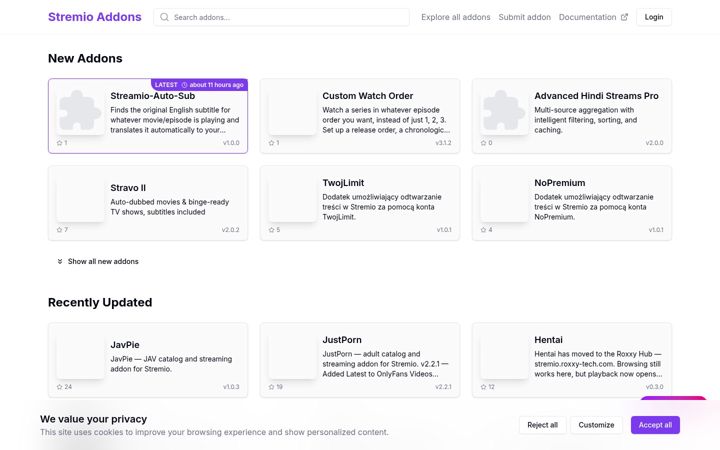Image resolution: width=720 pixels, height=450 pixels.
Task: Accept all cookies
Action: 655,425
